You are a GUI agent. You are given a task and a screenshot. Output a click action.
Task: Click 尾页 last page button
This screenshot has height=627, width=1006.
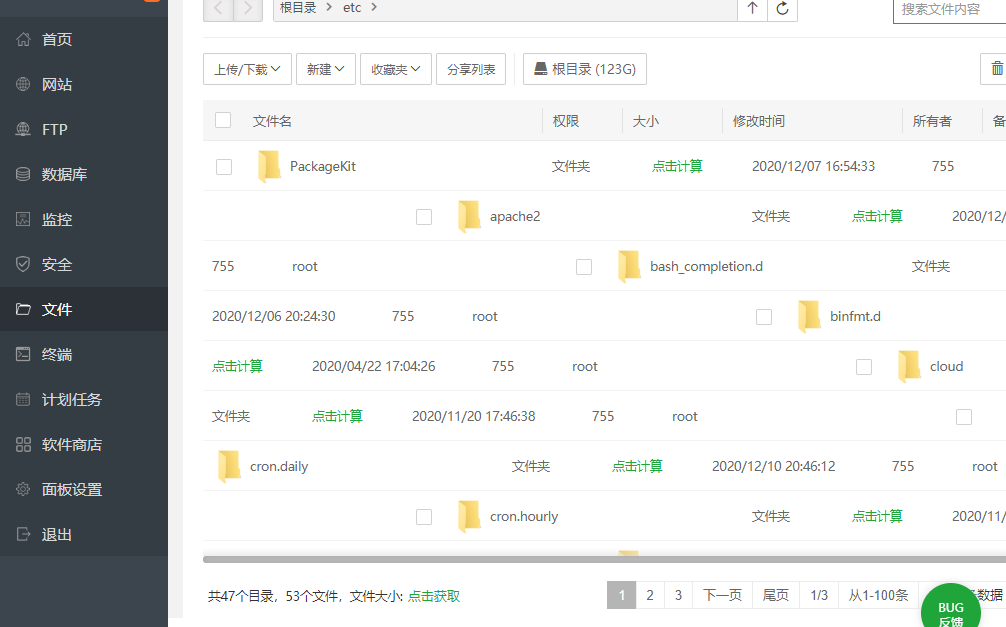click(x=776, y=595)
